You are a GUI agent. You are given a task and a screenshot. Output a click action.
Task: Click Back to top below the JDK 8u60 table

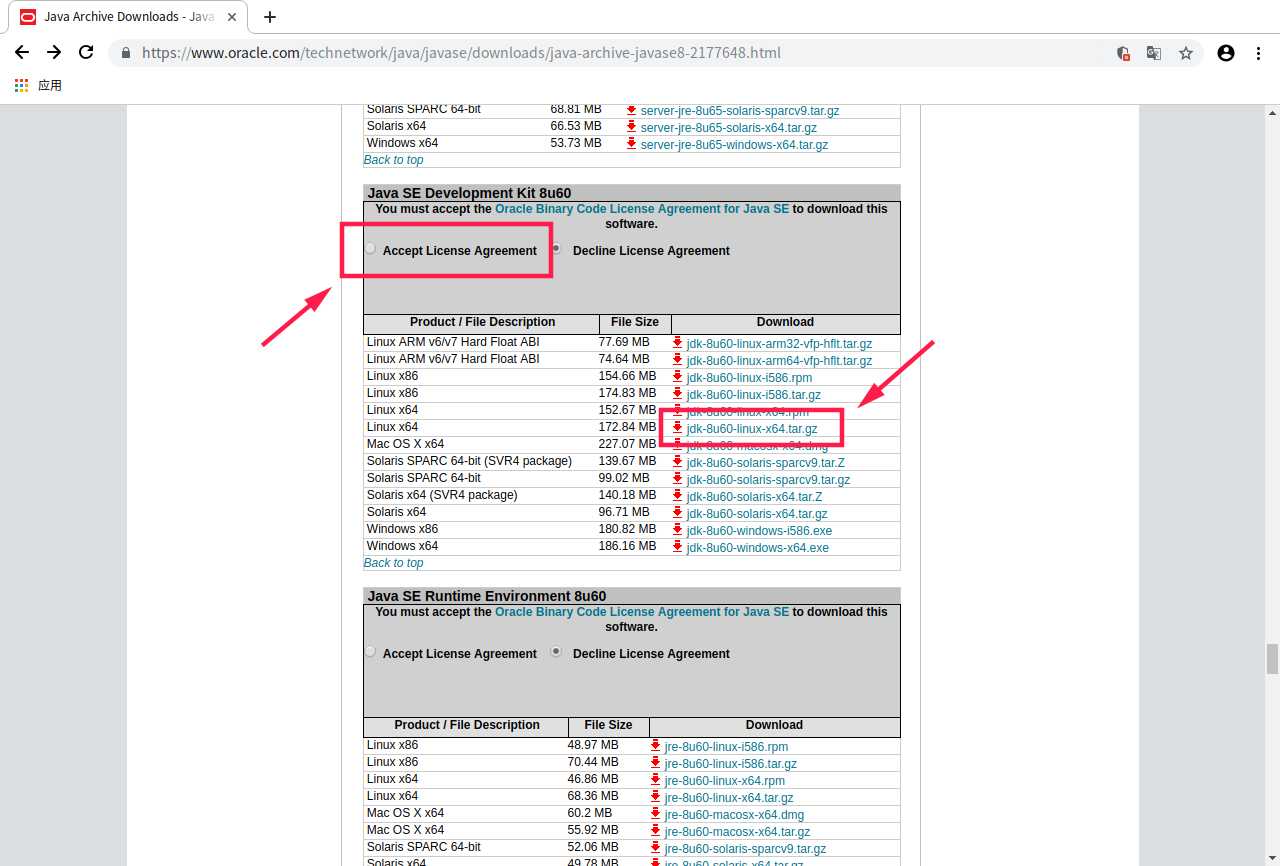point(393,563)
